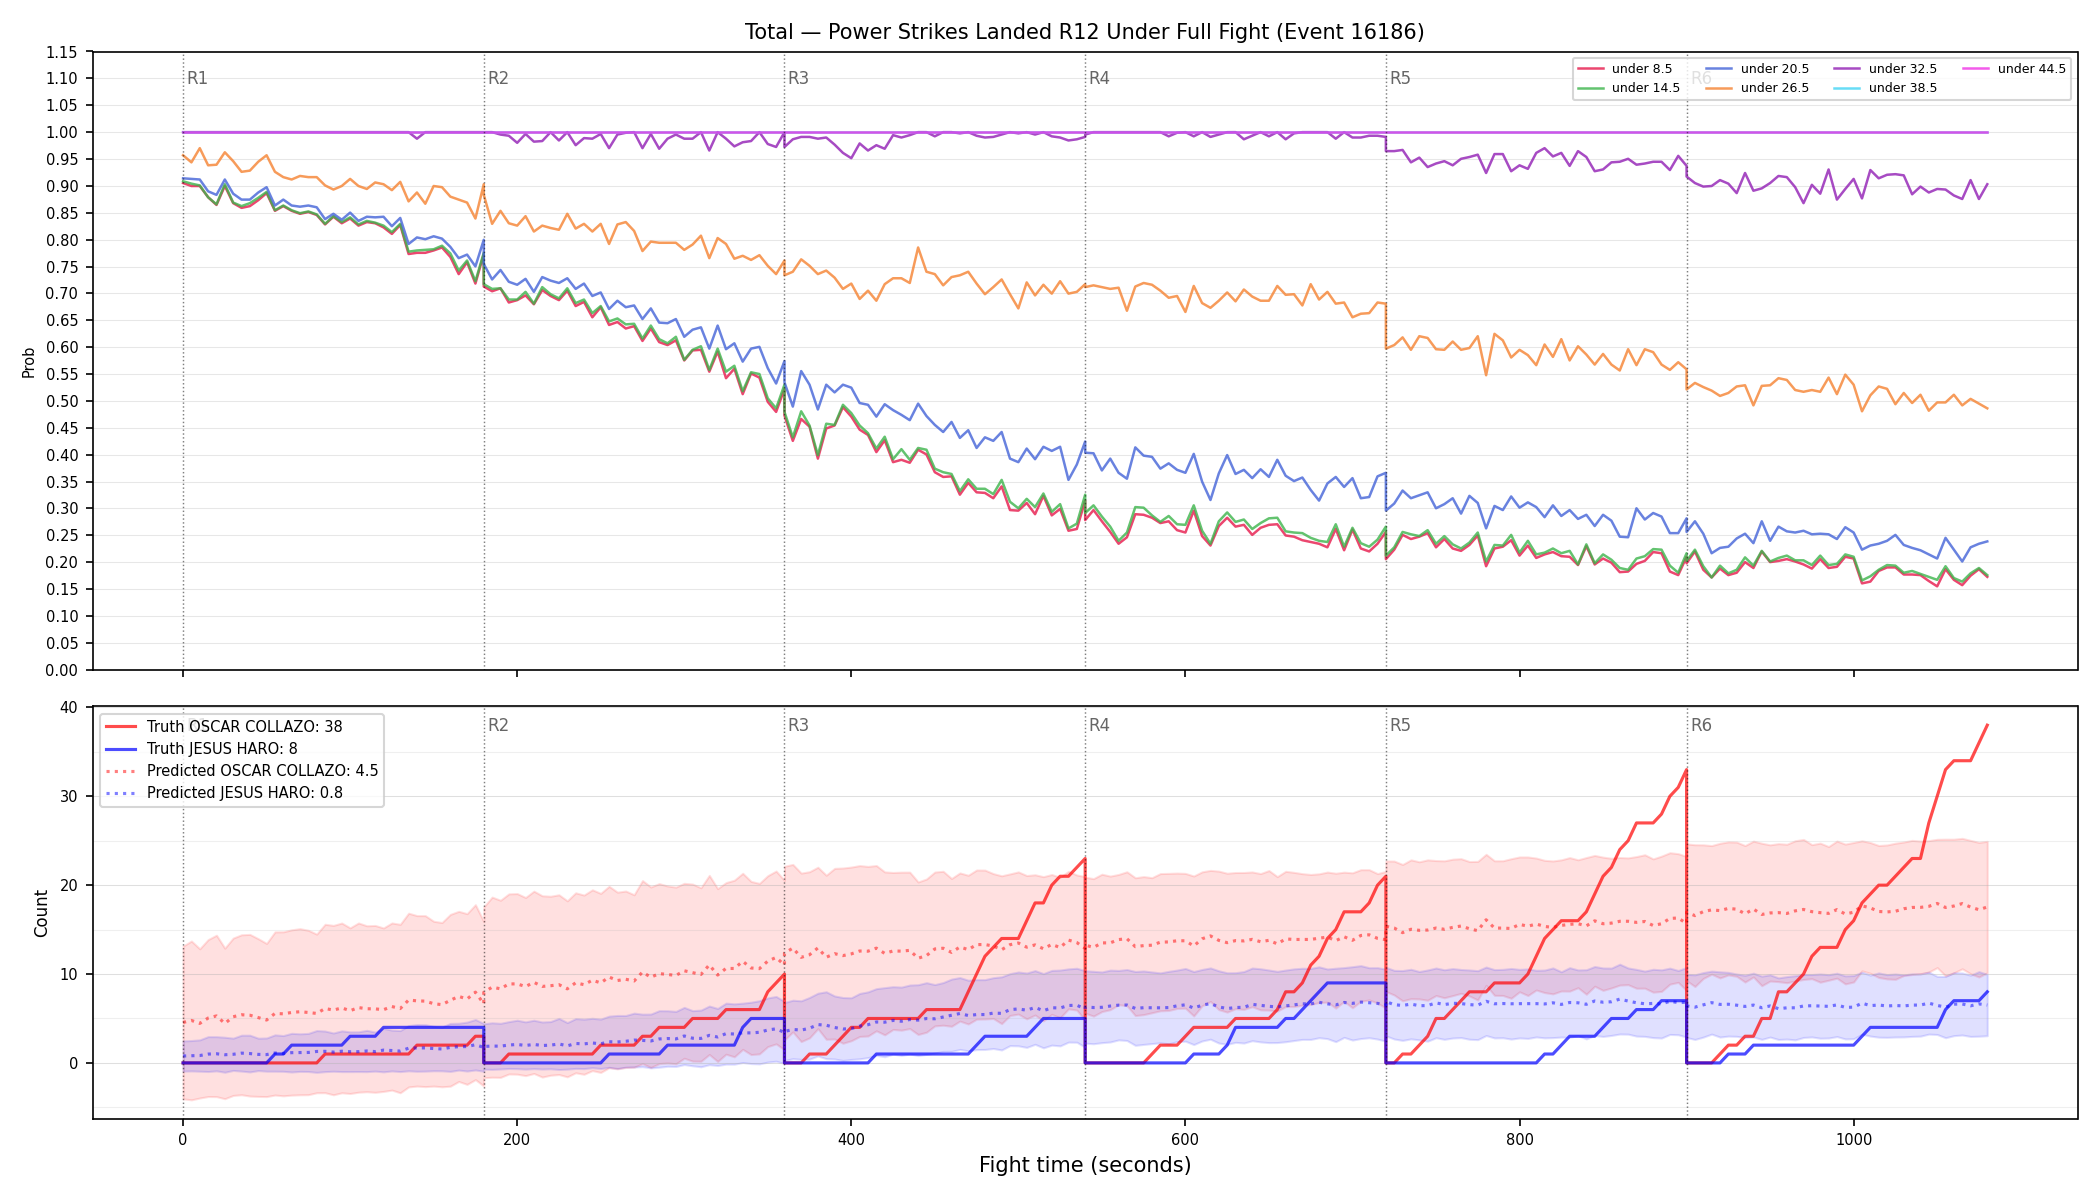Click the 1000 tick on the time axis
Image resolution: width=2100 pixels, height=1200 pixels.
click(x=1854, y=1139)
